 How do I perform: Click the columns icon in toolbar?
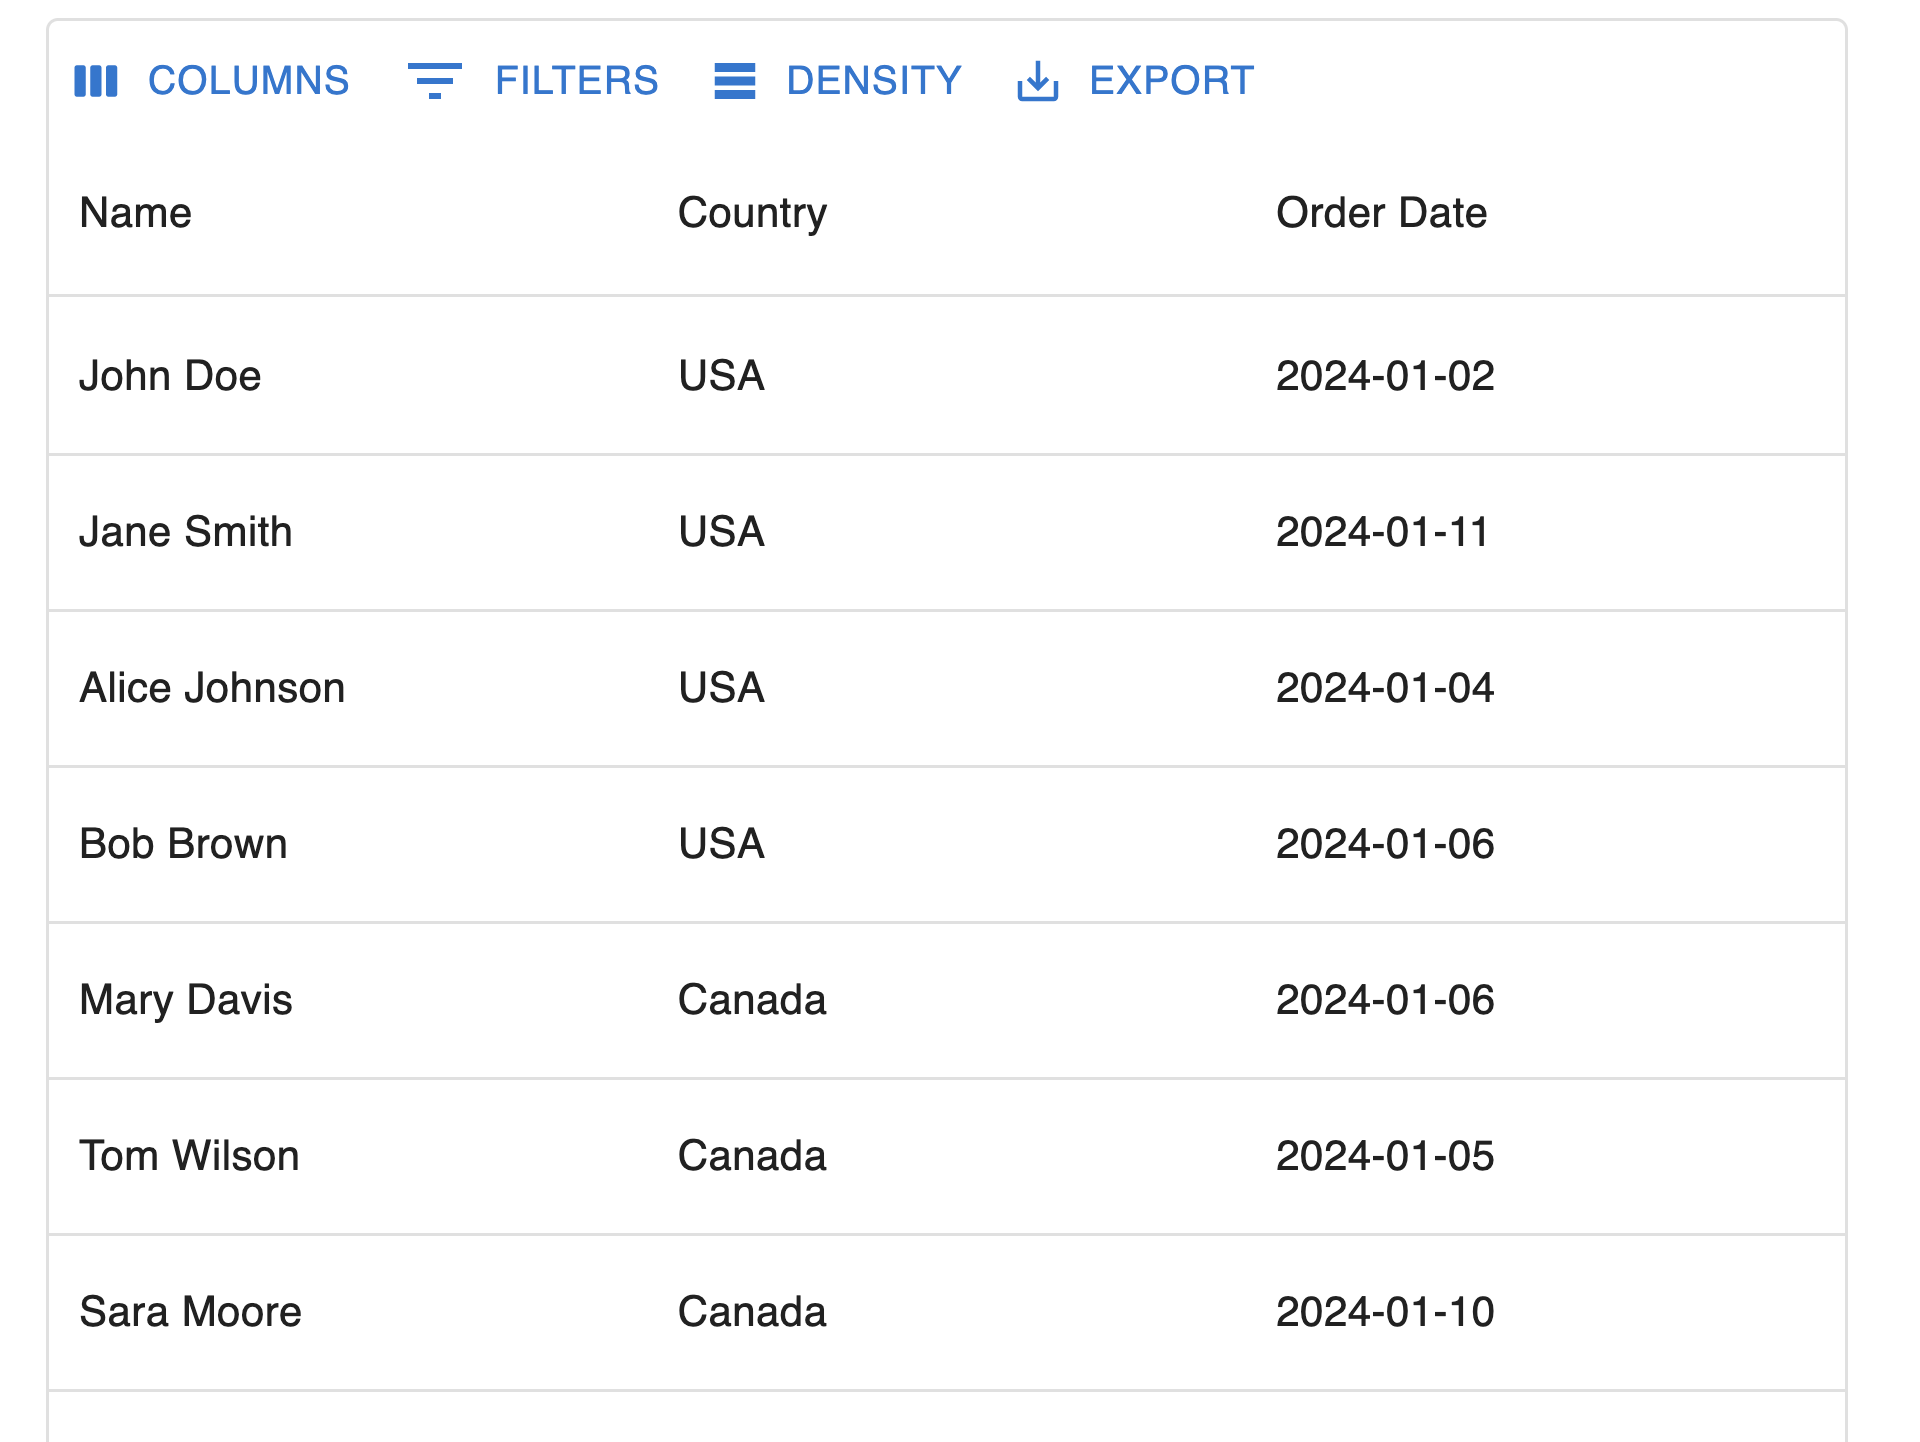pyautogui.click(x=96, y=81)
